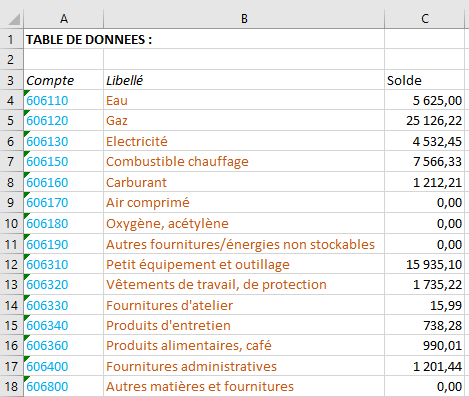469x397 pixels.
Task: Select account cell 606340
Action: (64, 325)
